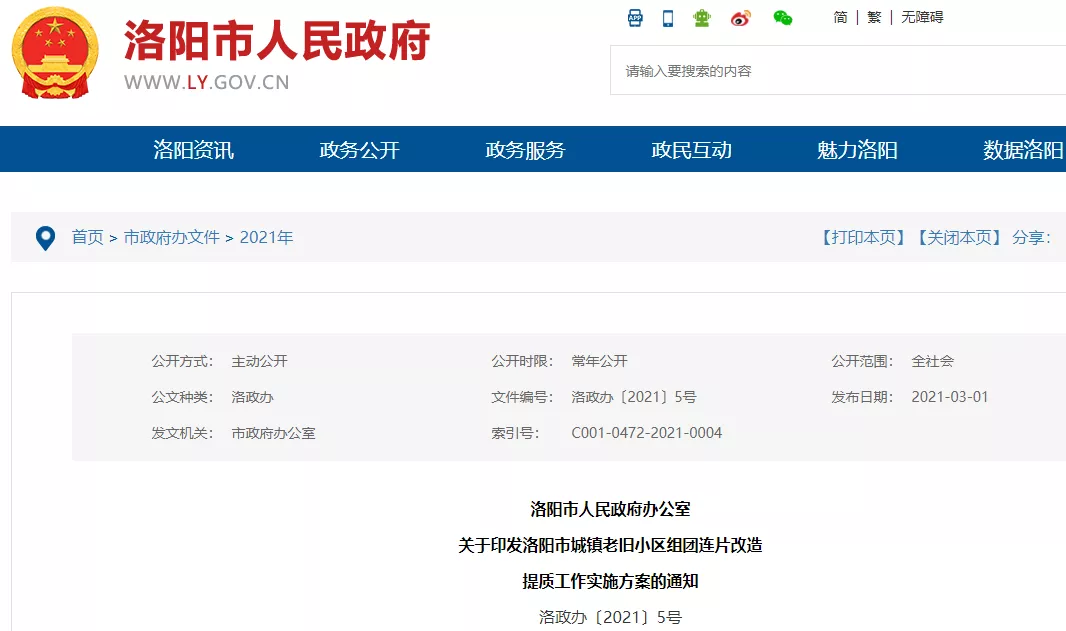Viewport: 1066px width, 631px height.
Task: Switch language to 简 simplified Chinese
Action: click(x=840, y=17)
